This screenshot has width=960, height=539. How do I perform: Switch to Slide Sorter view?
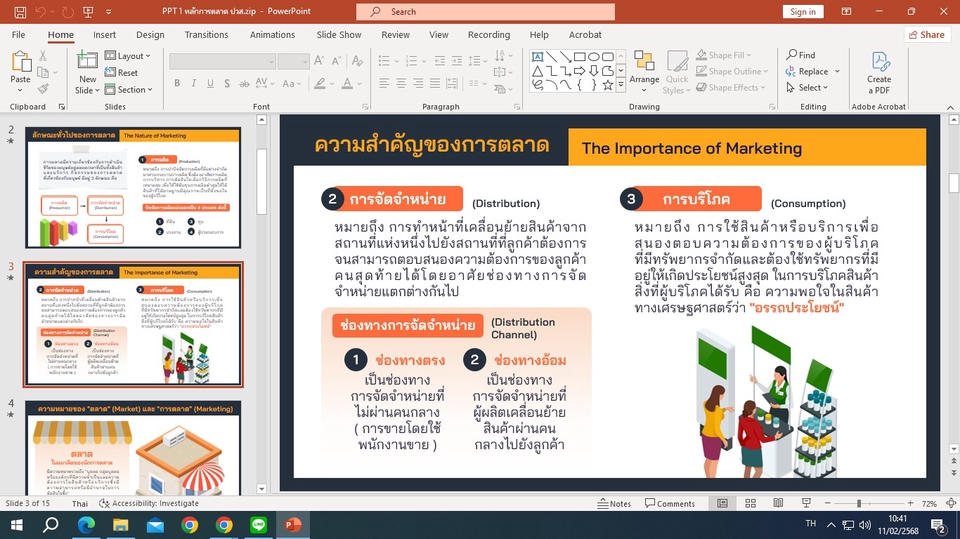click(x=751, y=503)
